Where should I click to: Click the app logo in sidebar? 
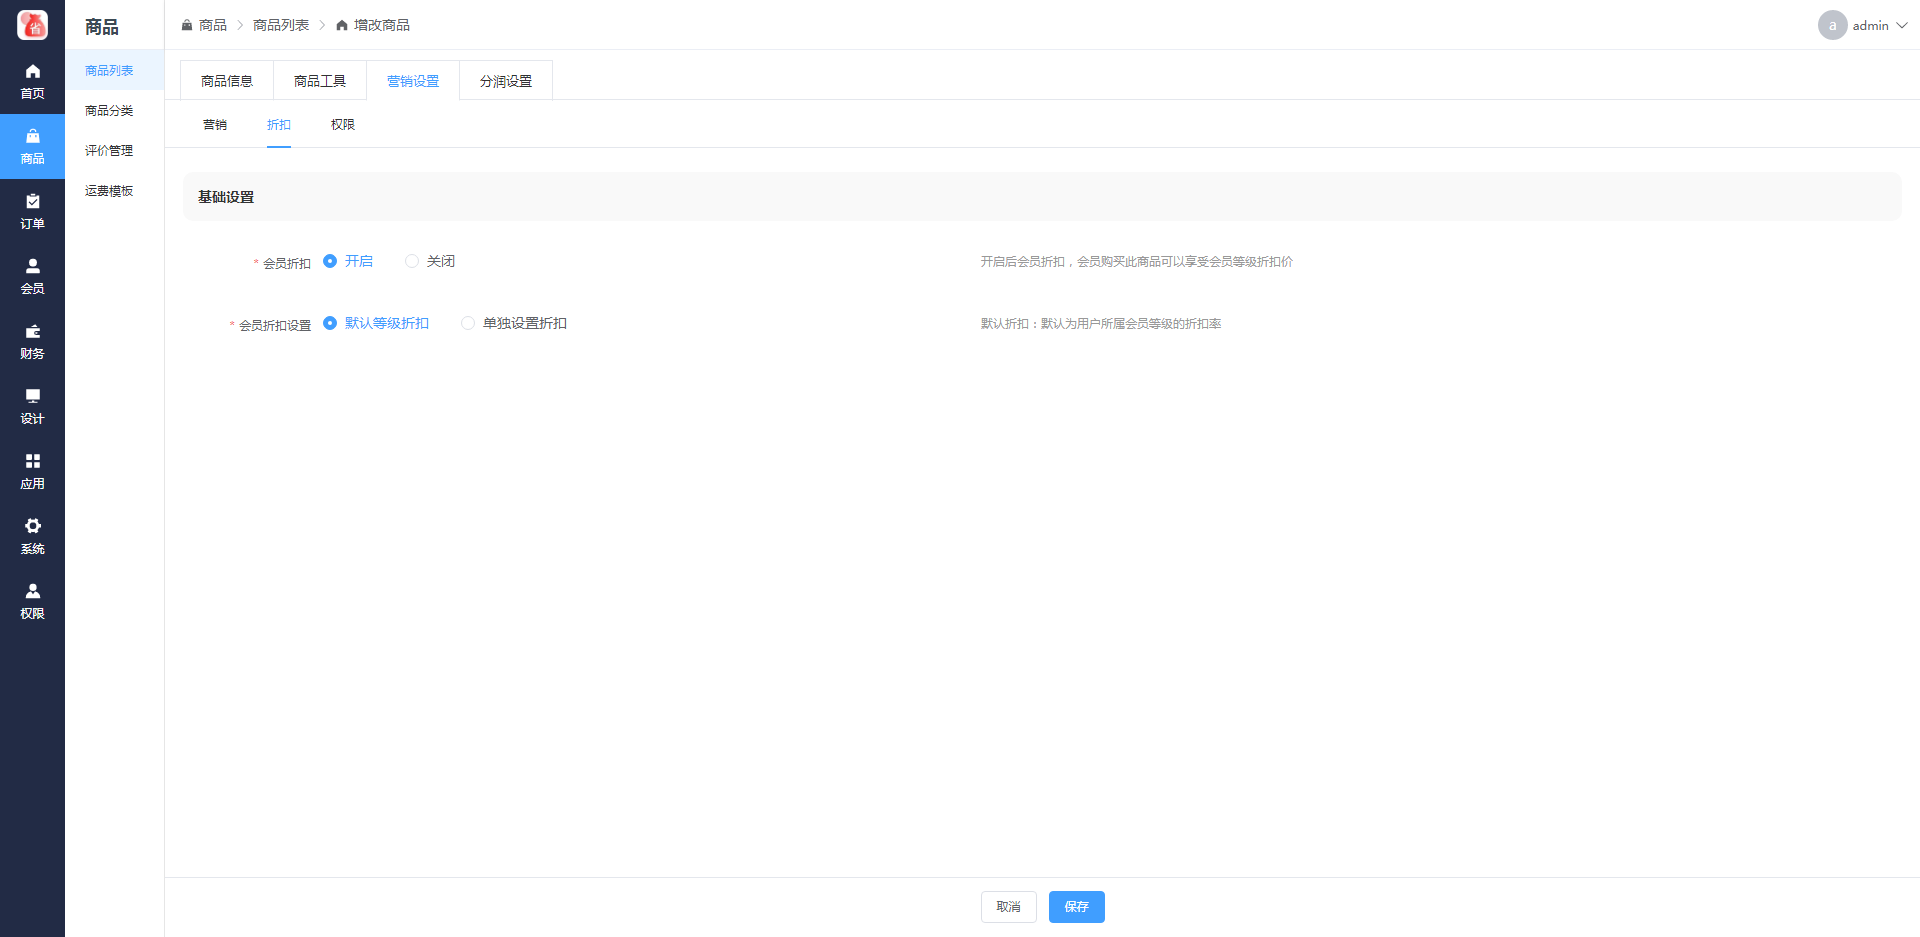[32, 25]
